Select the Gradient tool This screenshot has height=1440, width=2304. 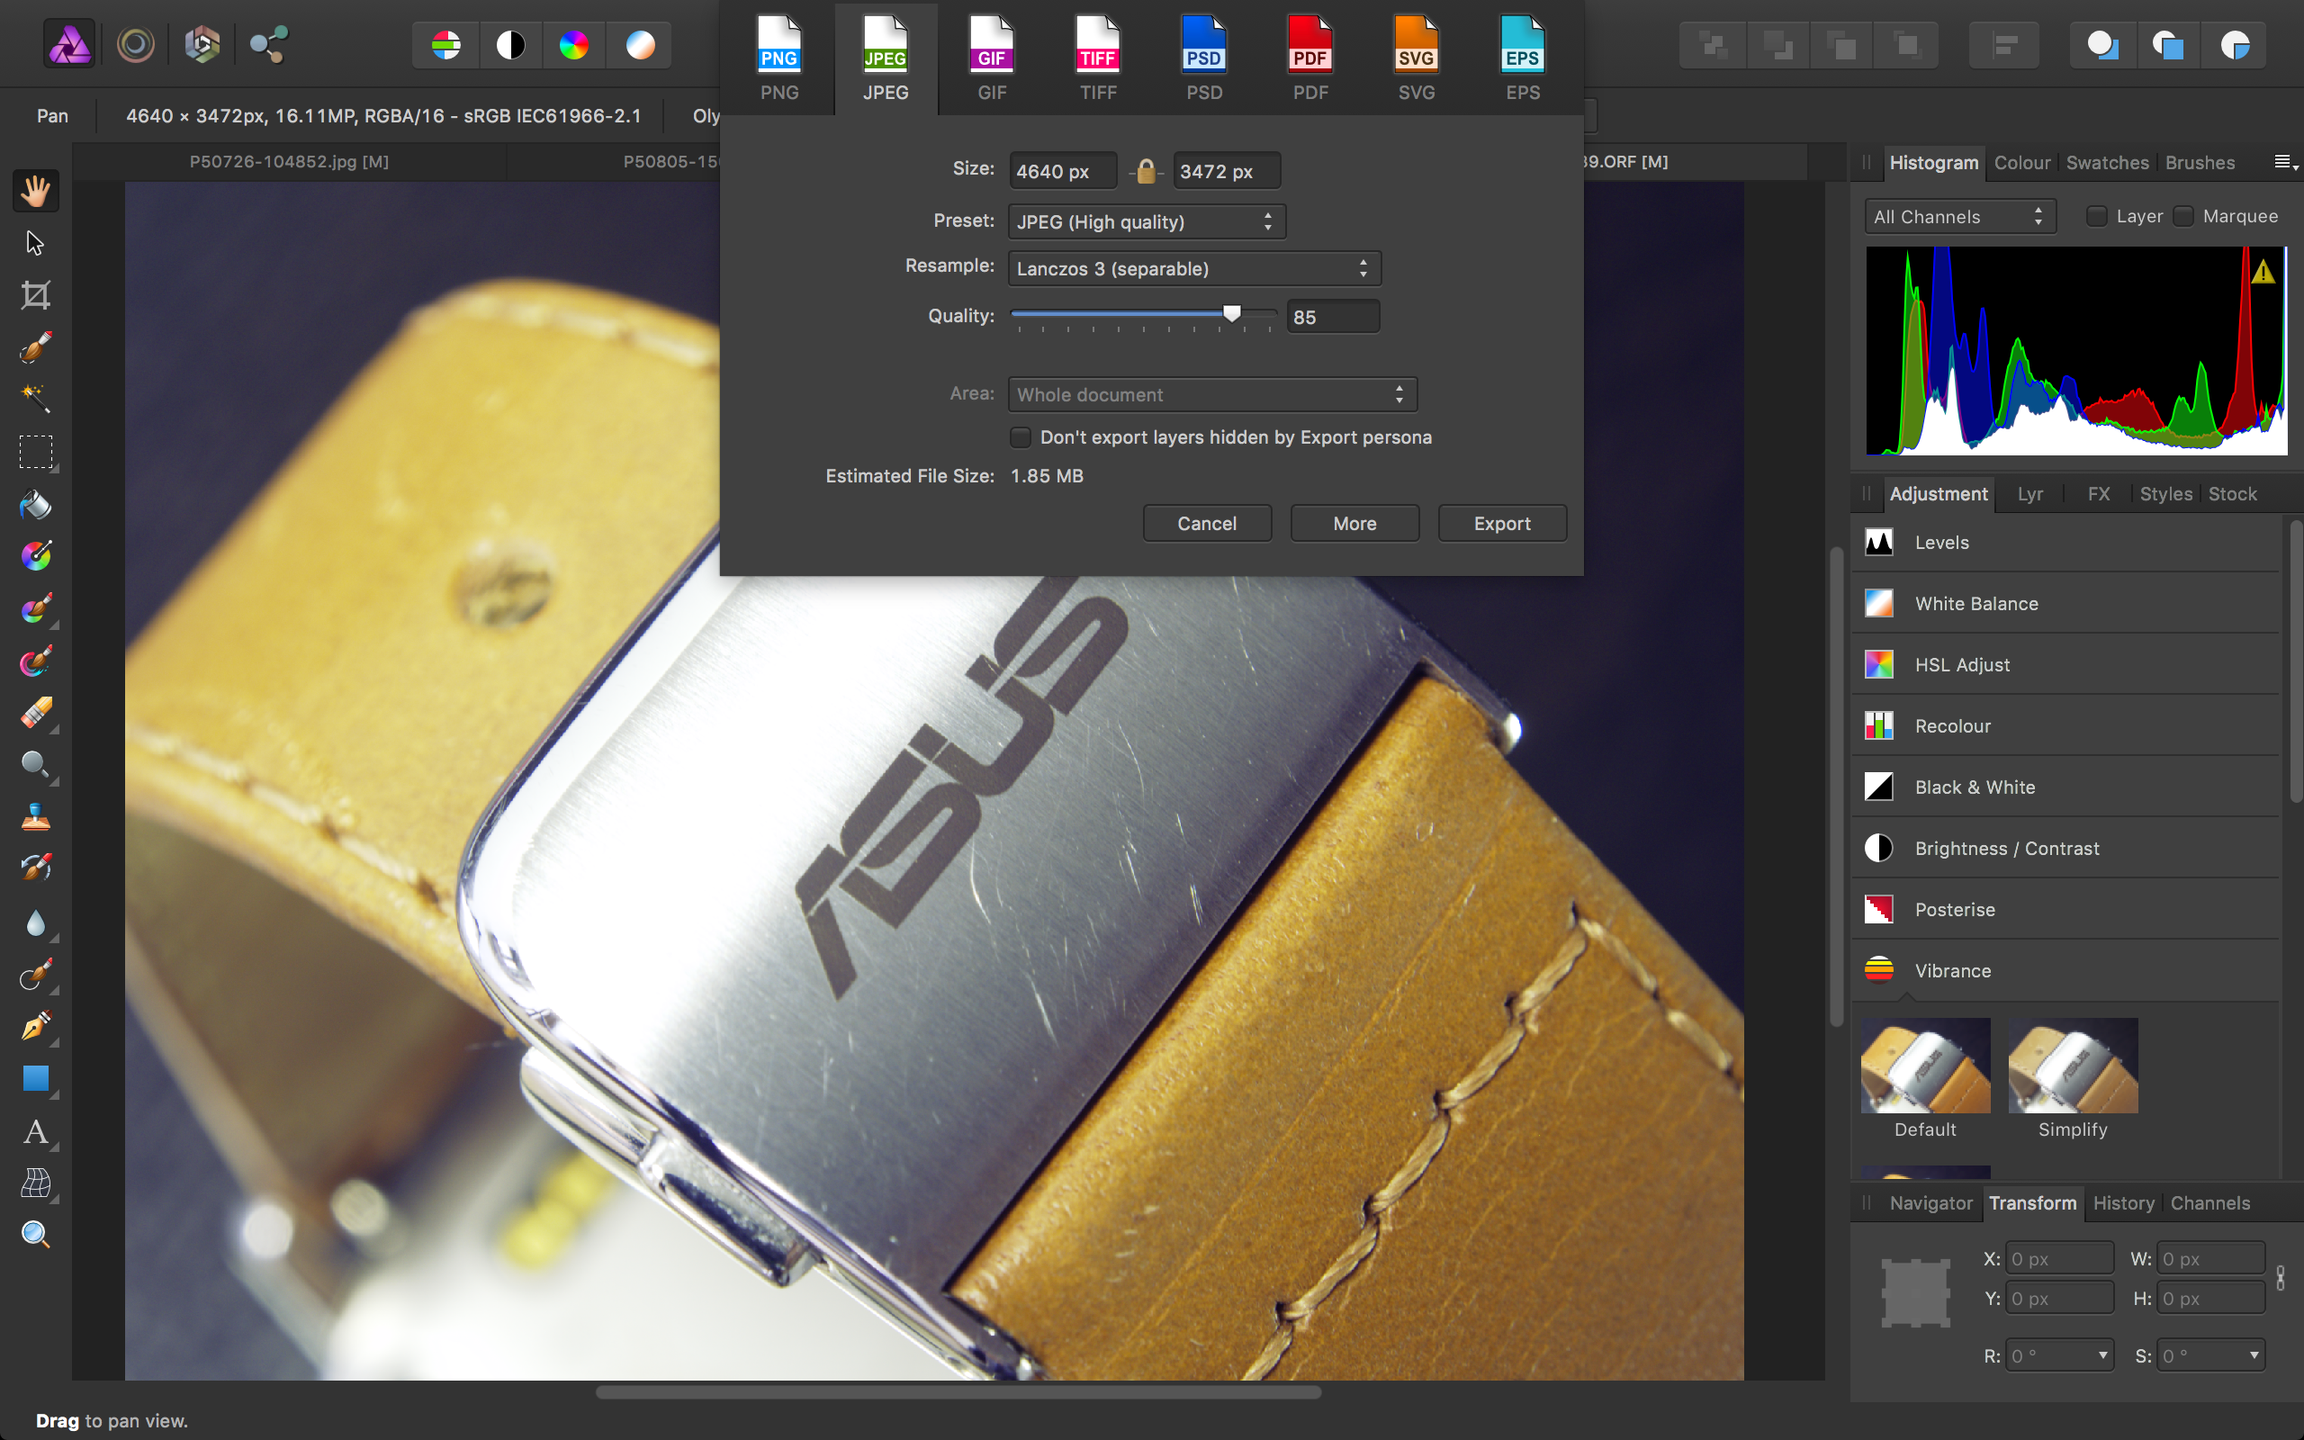(36, 556)
